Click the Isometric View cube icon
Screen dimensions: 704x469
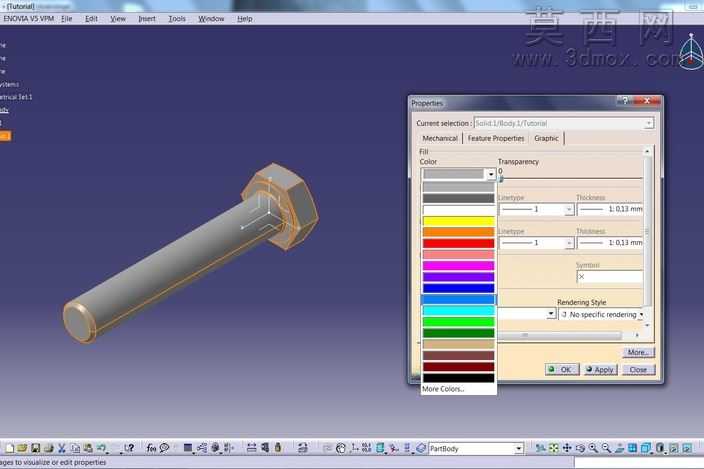646,448
